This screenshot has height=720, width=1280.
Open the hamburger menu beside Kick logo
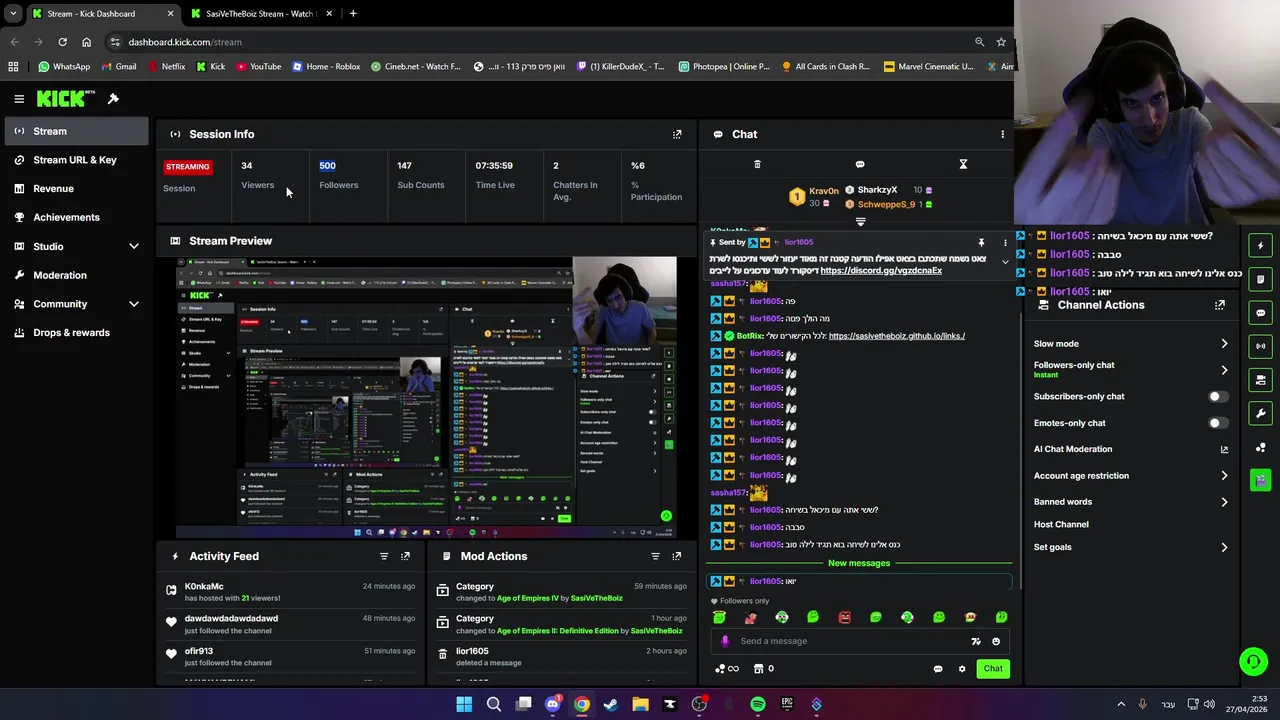(x=19, y=99)
